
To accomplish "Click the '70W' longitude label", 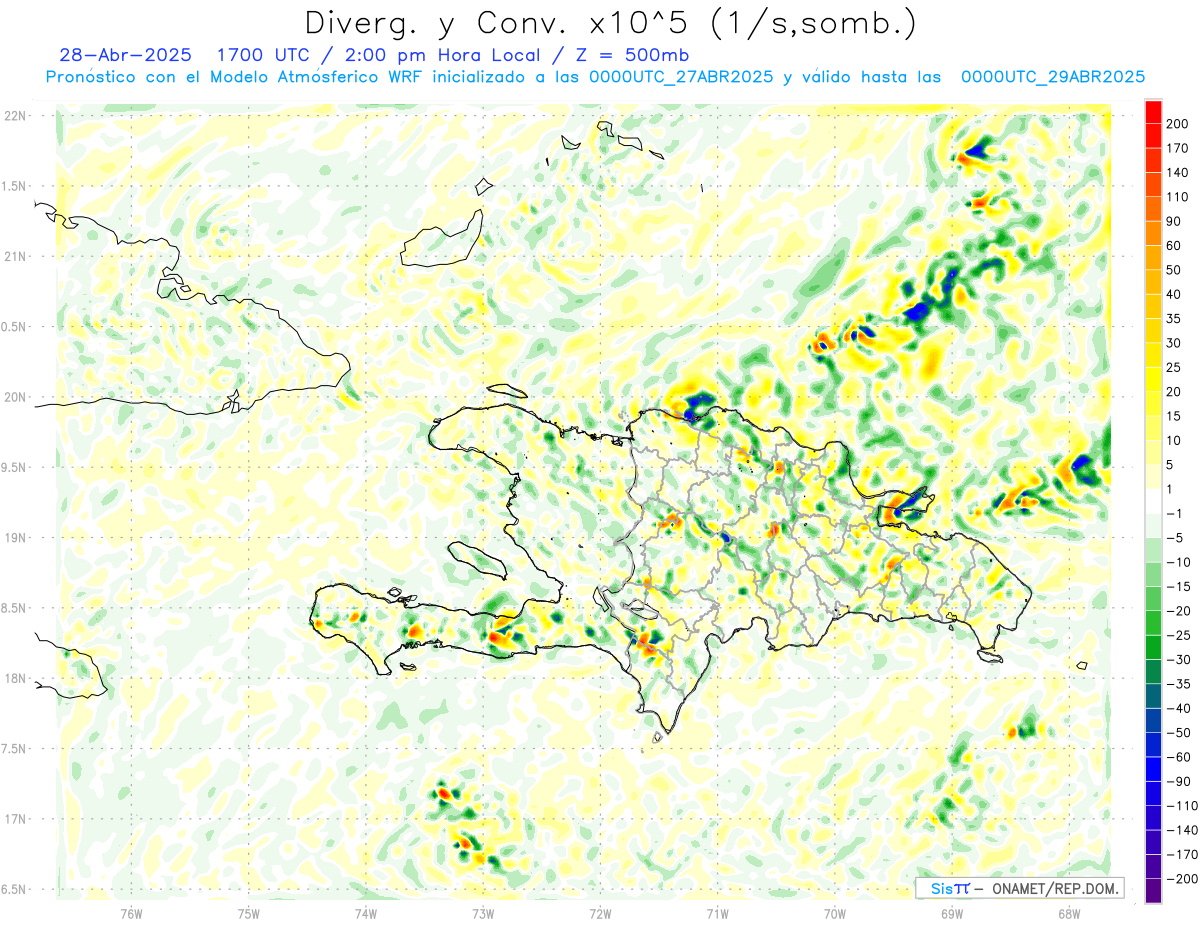I will coord(835,914).
